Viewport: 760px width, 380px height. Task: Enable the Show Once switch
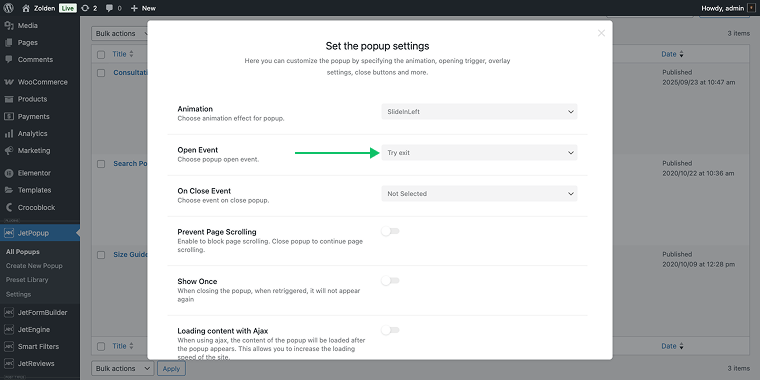[390, 281]
